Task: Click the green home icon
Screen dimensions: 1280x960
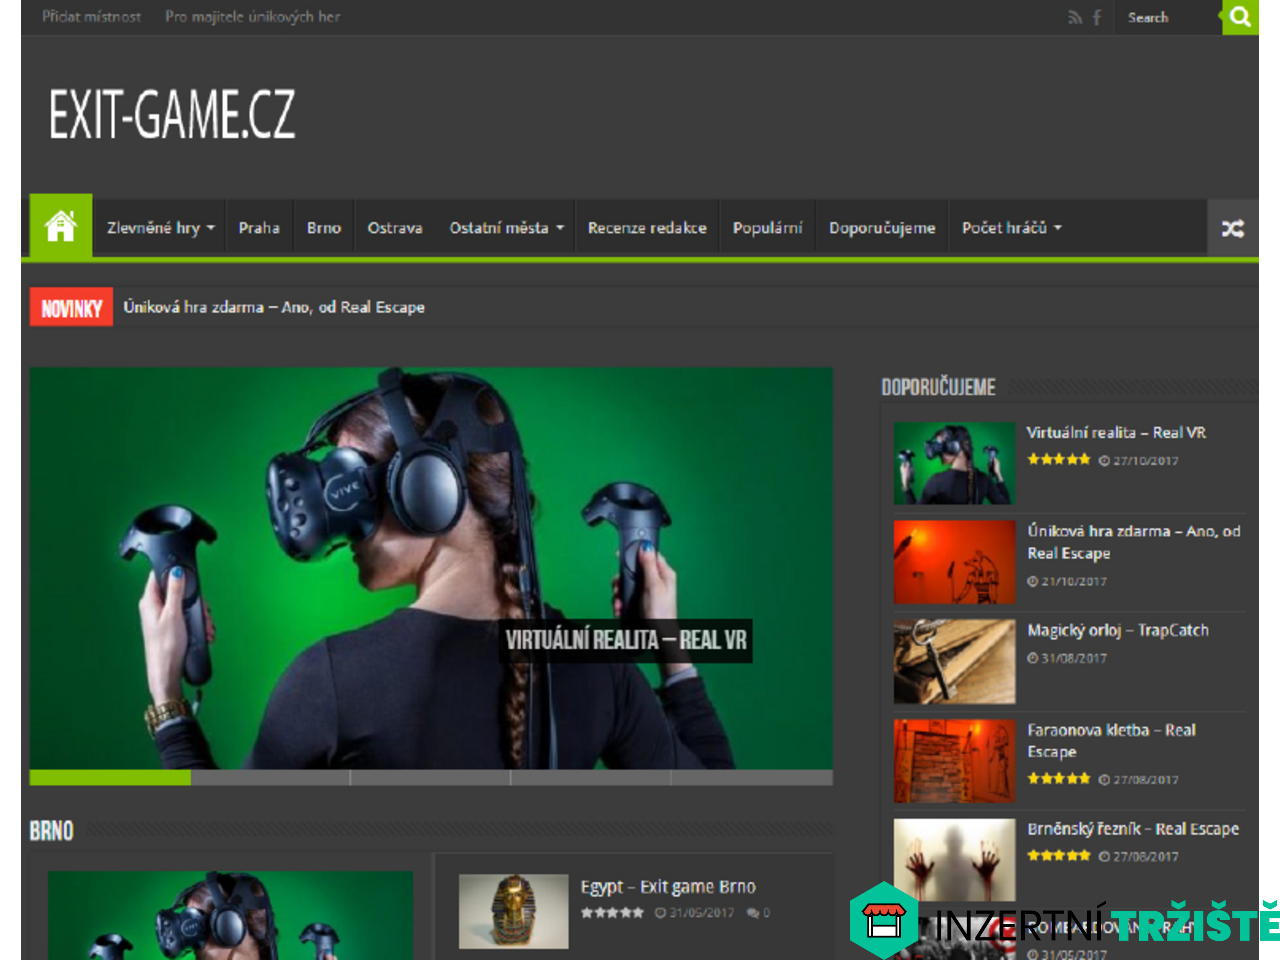Action: point(61,226)
